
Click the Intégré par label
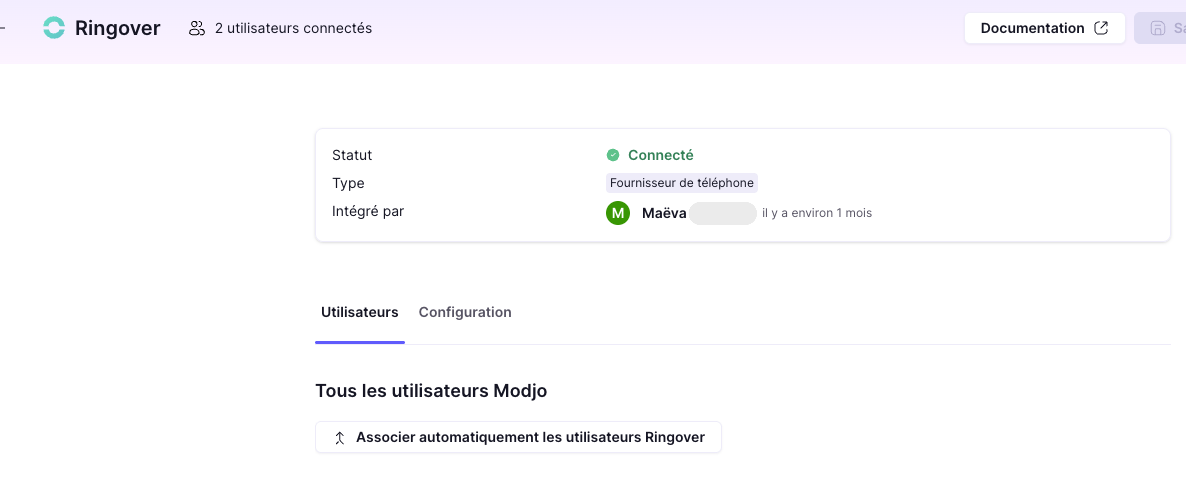pyautogui.click(x=368, y=211)
